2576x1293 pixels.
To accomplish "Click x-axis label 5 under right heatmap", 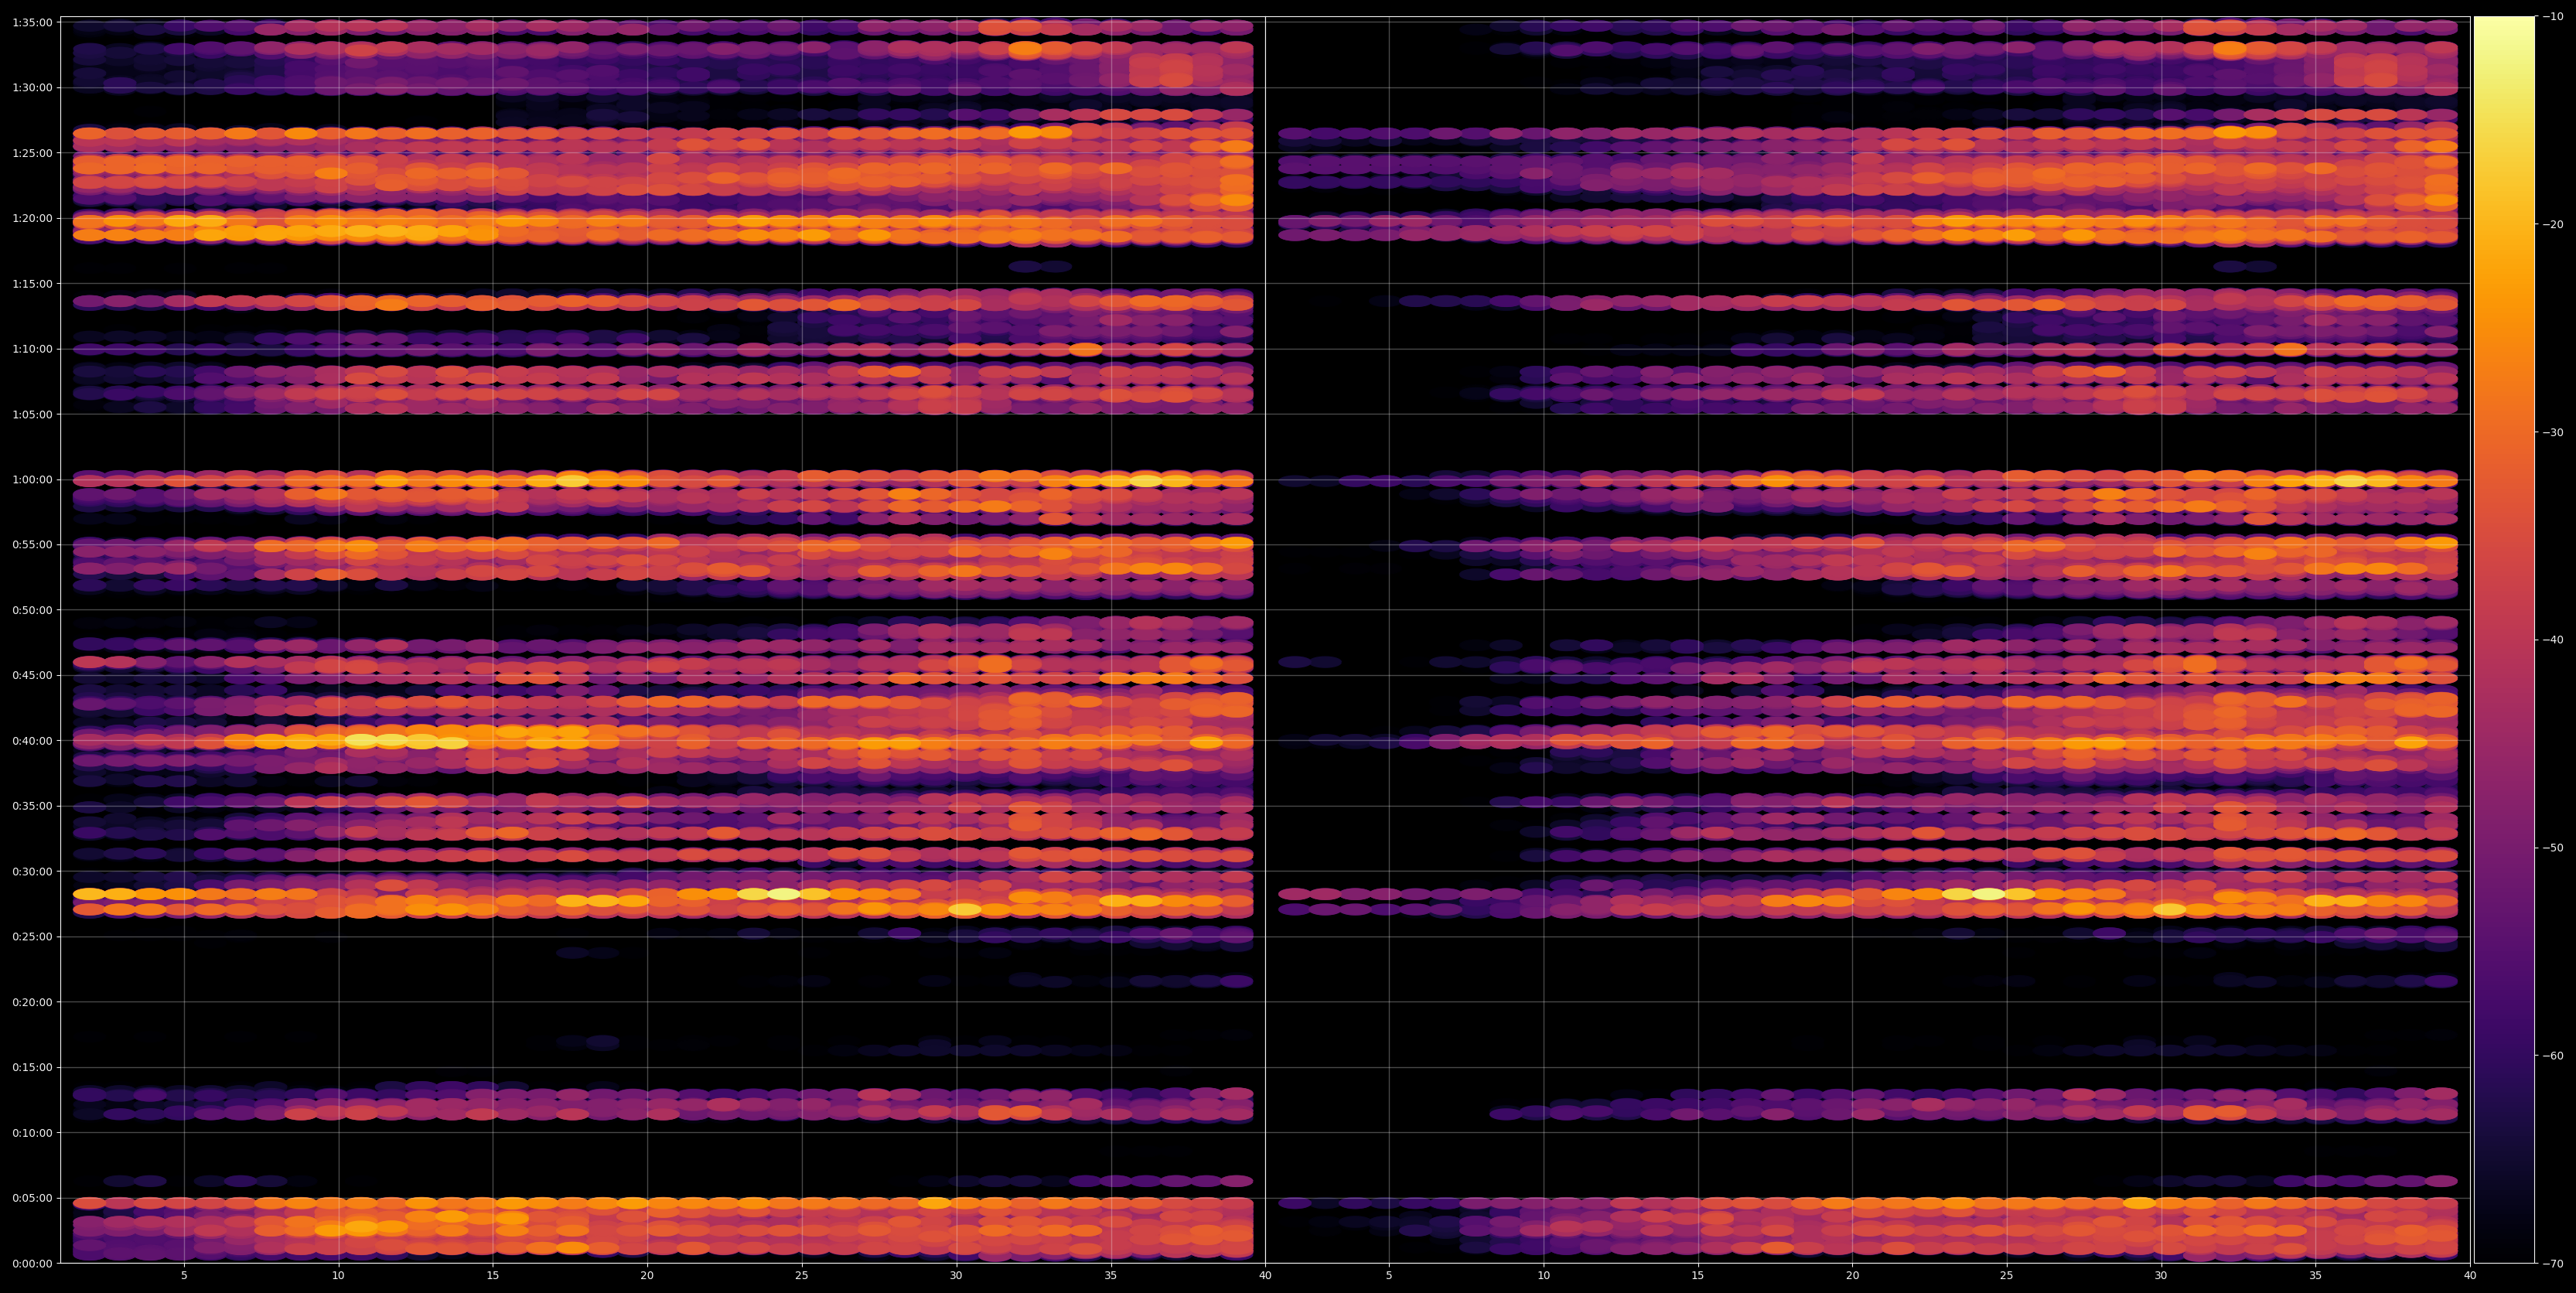I will point(1389,1275).
